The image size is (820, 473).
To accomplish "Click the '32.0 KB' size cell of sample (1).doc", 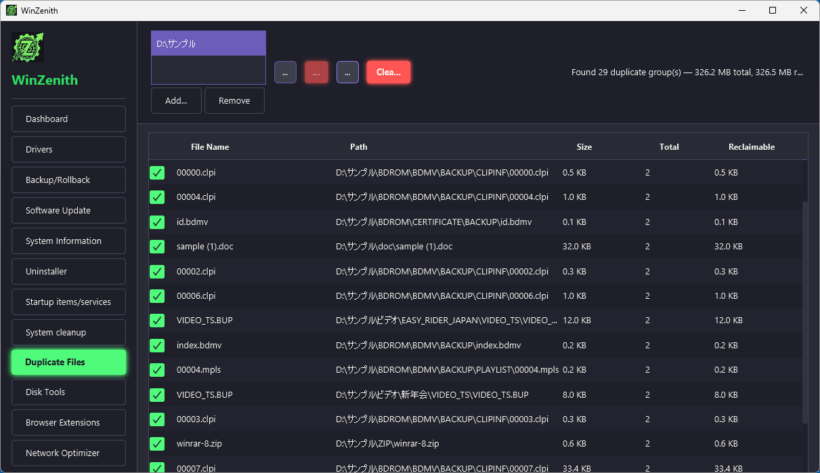I will point(576,246).
